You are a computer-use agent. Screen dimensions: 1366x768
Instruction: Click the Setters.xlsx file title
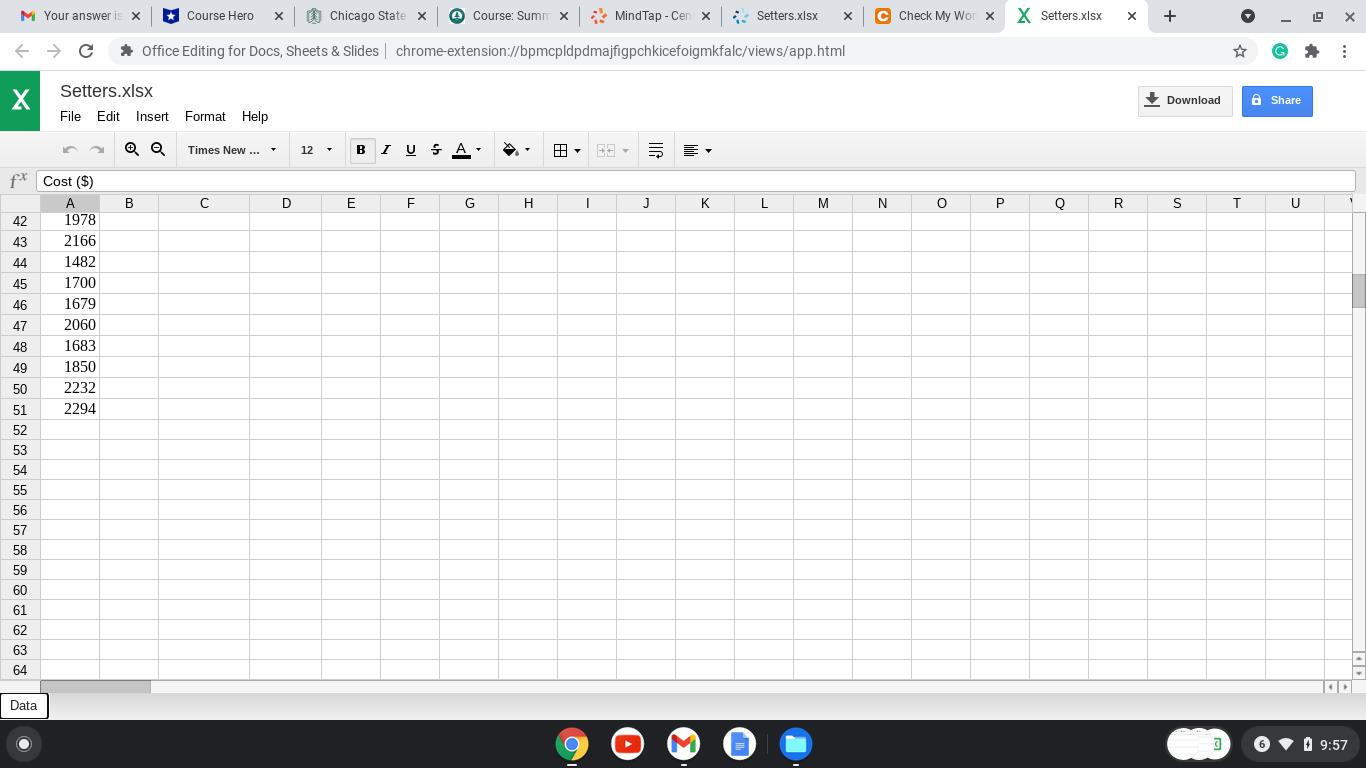tap(106, 91)
